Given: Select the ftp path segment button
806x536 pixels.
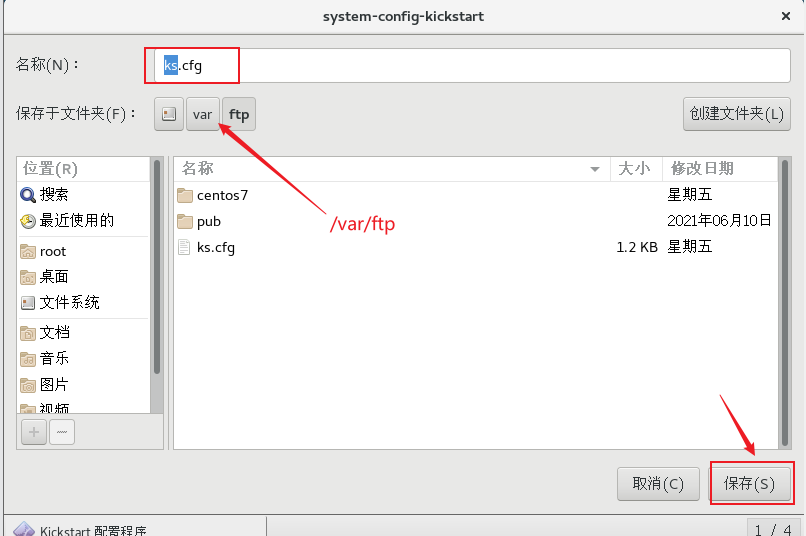Looking at the screenshot, I should coord(239,114).
